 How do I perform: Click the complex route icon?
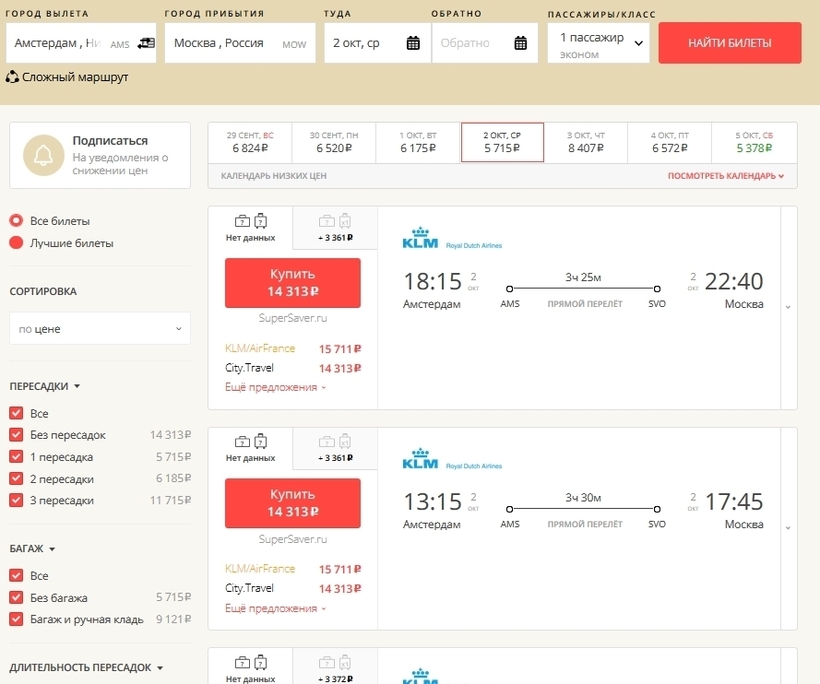pyautogui.click(x=13, y=77)
